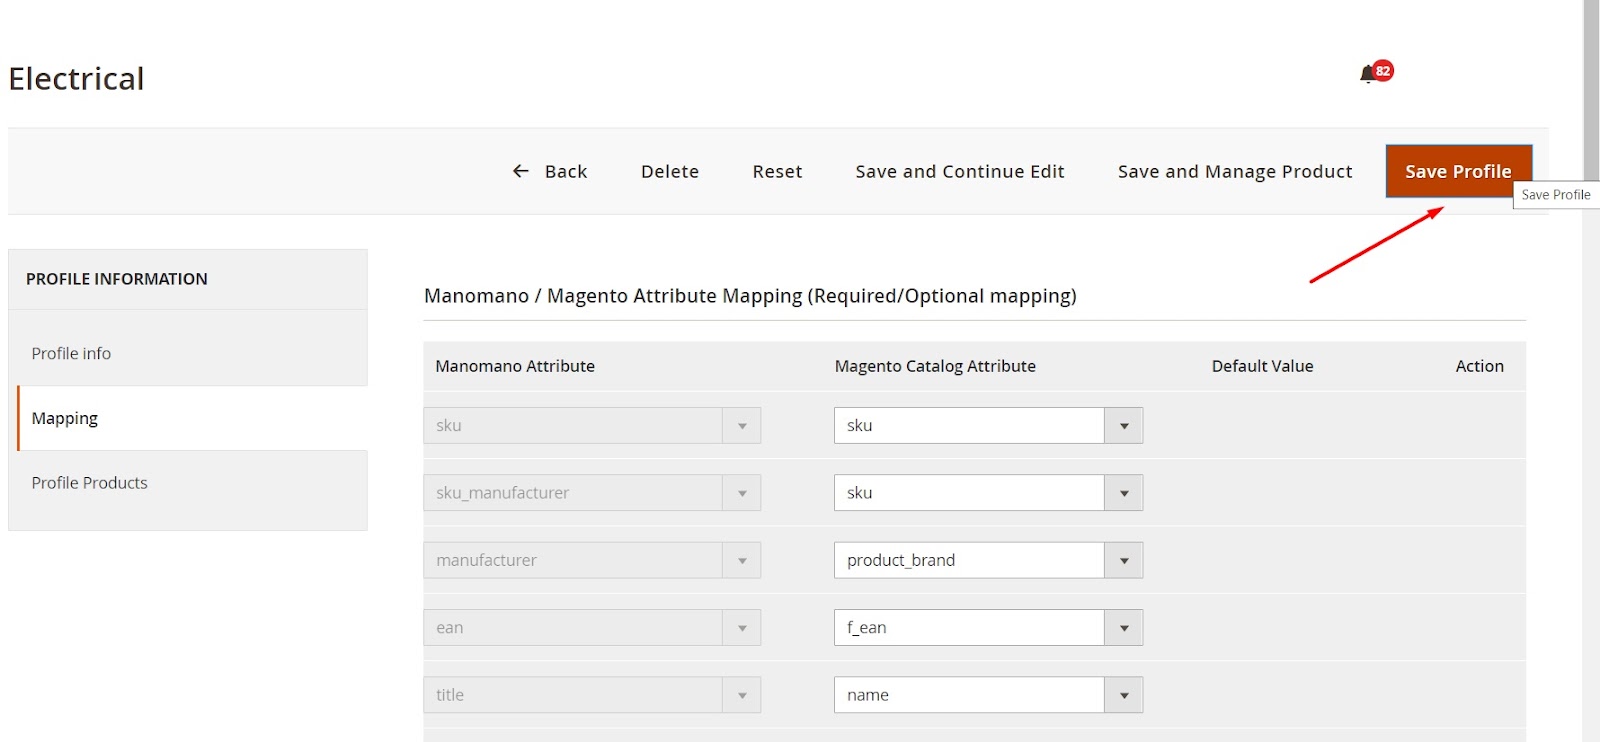
Task: Open the notifications bell icon
Action: point(1368,74)
